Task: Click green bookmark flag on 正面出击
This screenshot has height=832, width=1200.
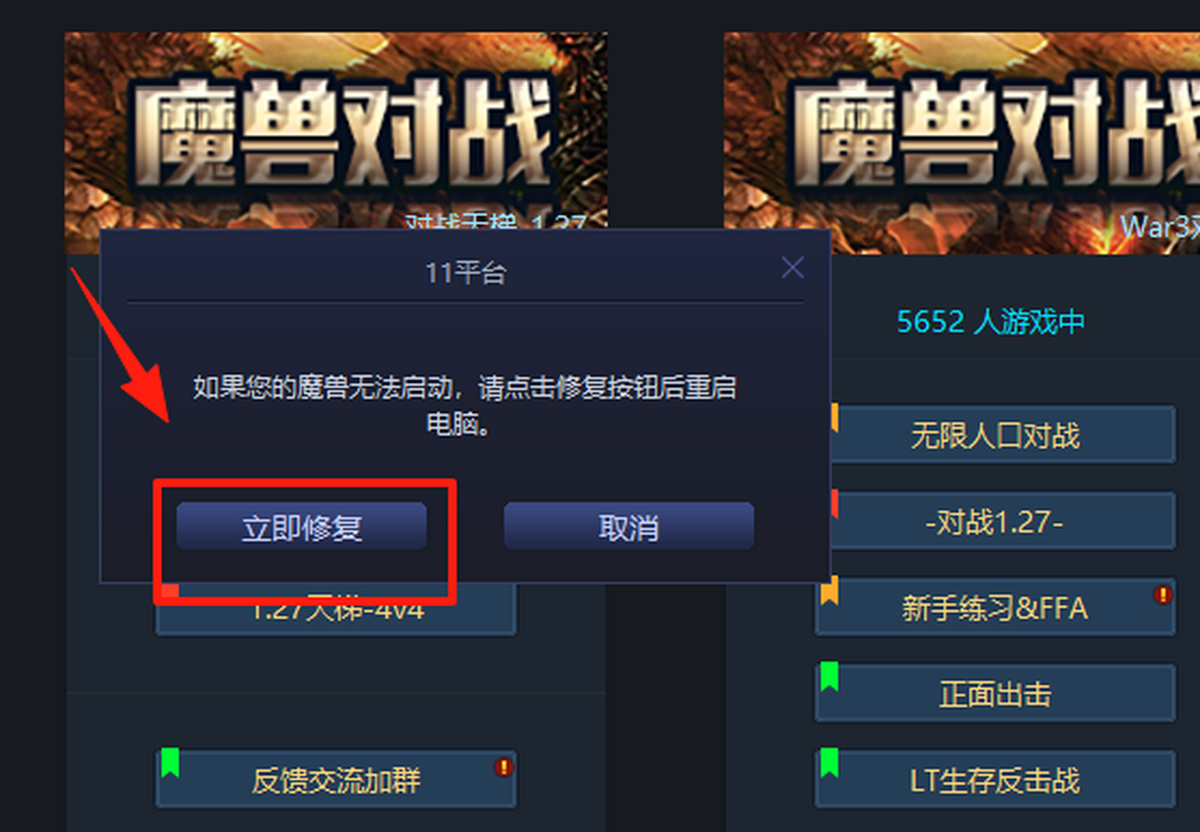Action: (829, 676)
